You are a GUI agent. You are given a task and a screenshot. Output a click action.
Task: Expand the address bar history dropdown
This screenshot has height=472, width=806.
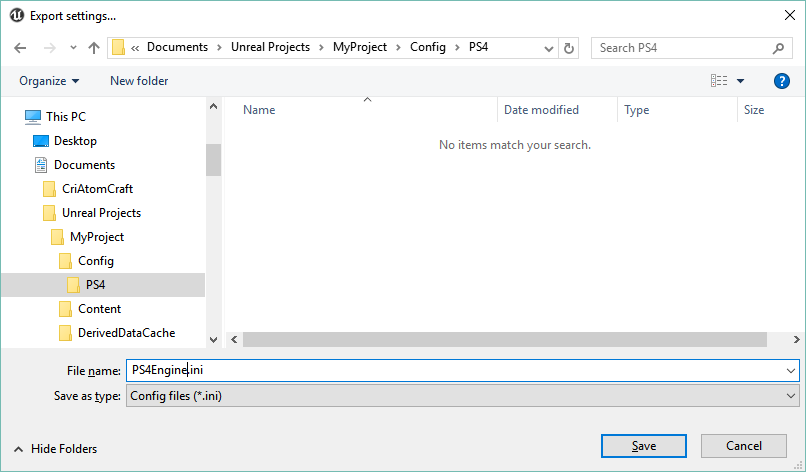click(x=548, y=48)
